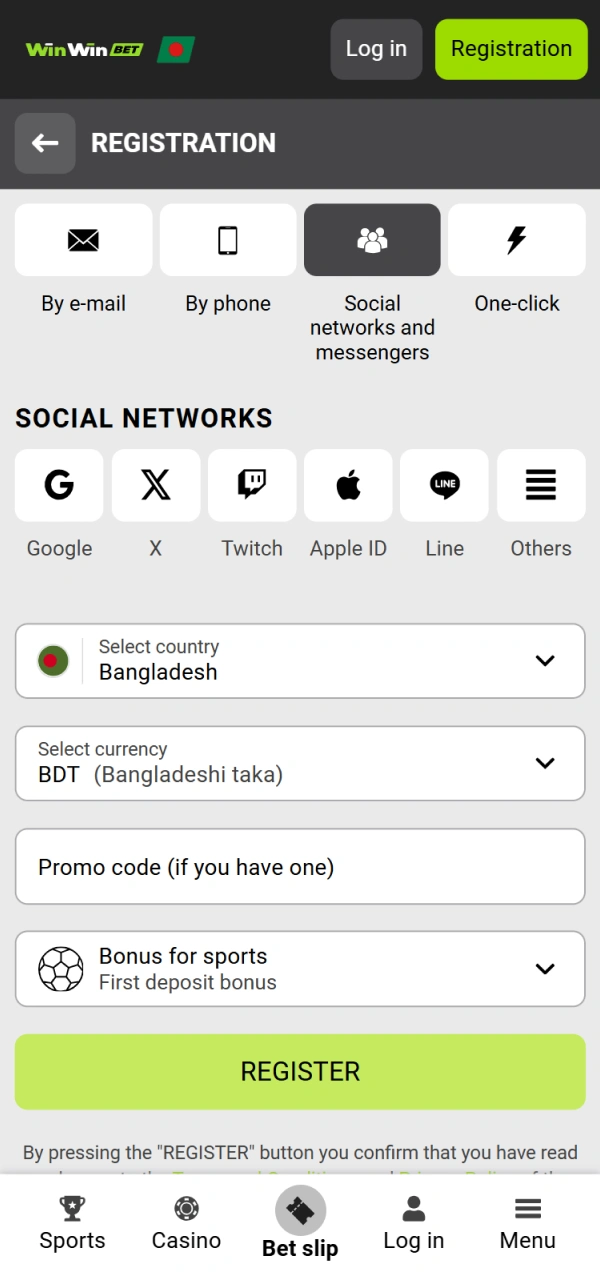Tap the Casino icon in the navigation bar
Screen dimensions: 600x1280
[x=186, y=1222]
